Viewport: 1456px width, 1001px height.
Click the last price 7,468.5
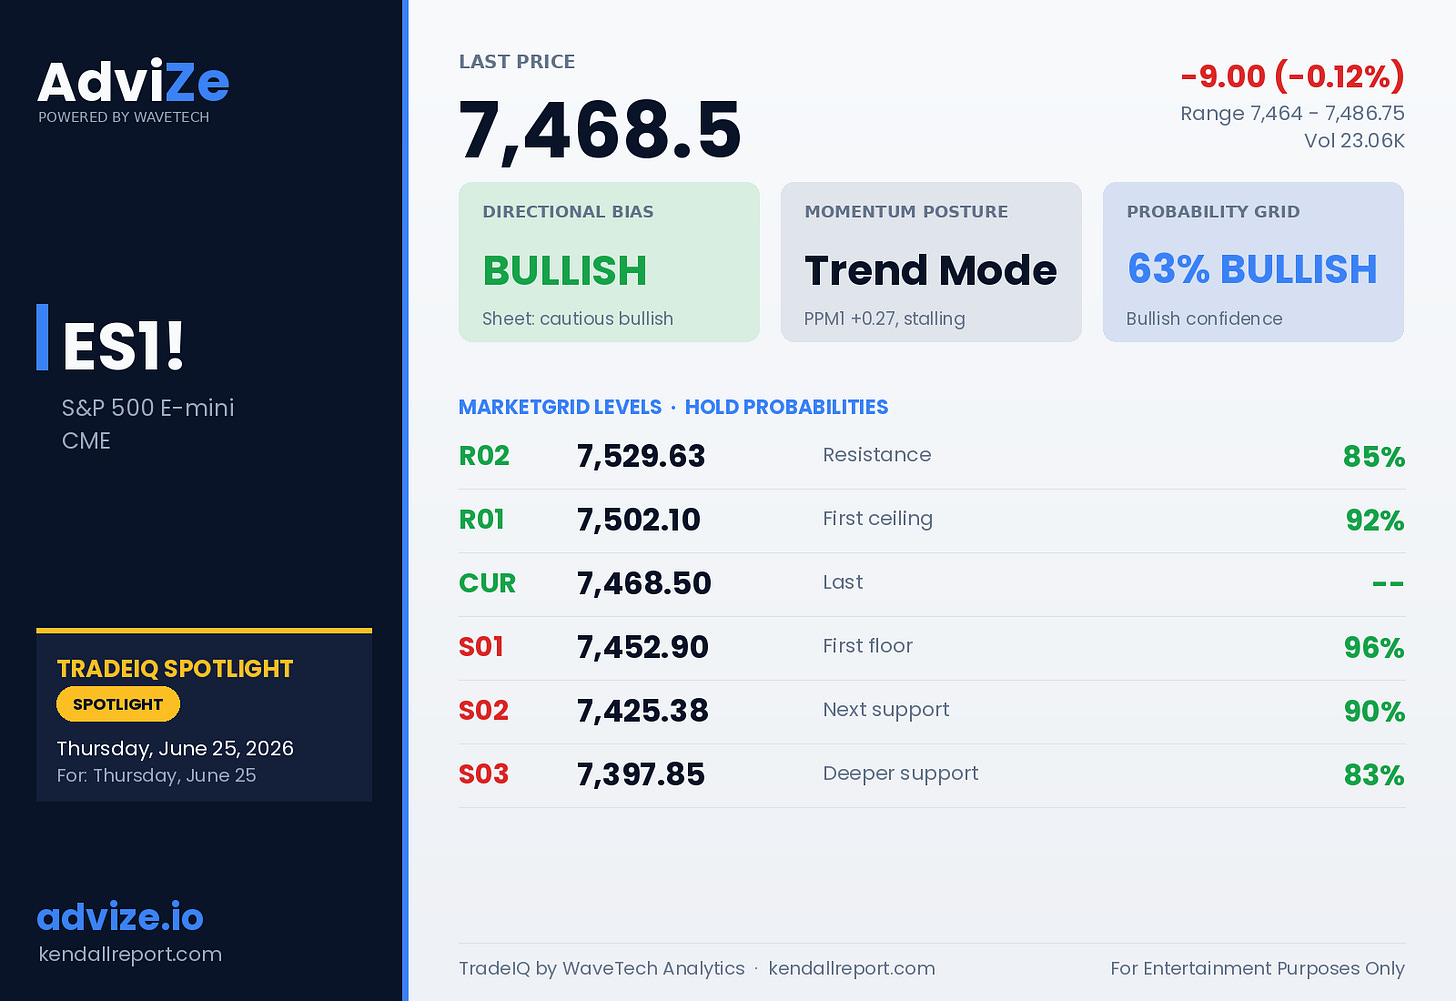[x=600, y=130]
